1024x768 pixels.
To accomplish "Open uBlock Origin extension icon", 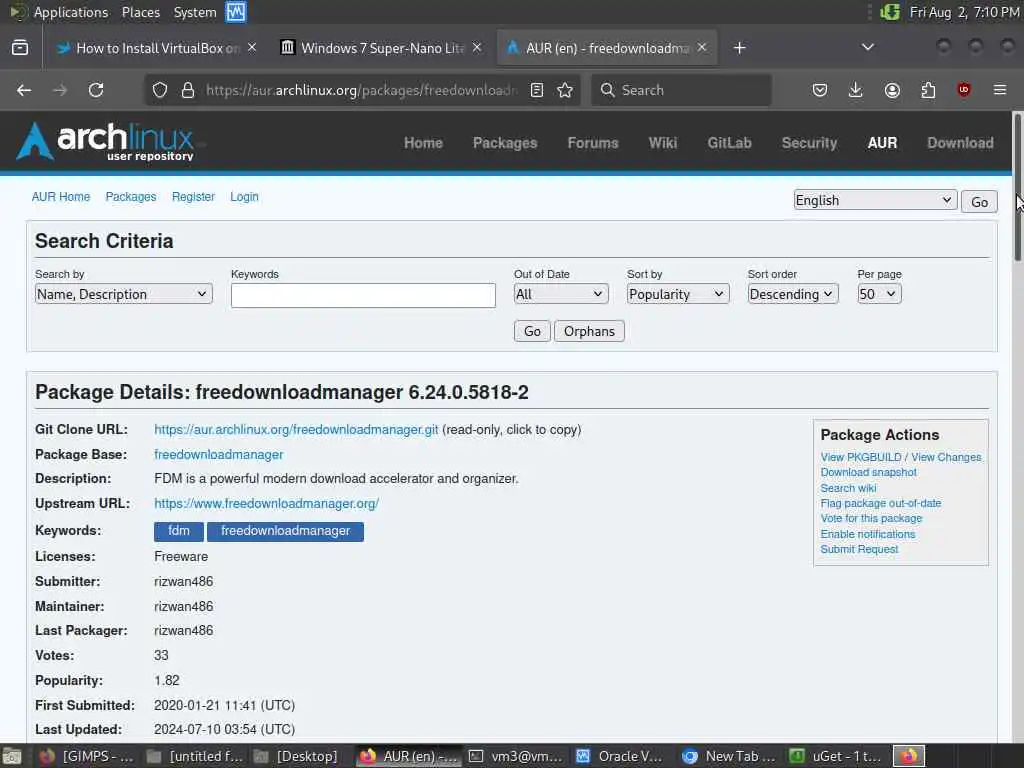I will pos(963,89).
